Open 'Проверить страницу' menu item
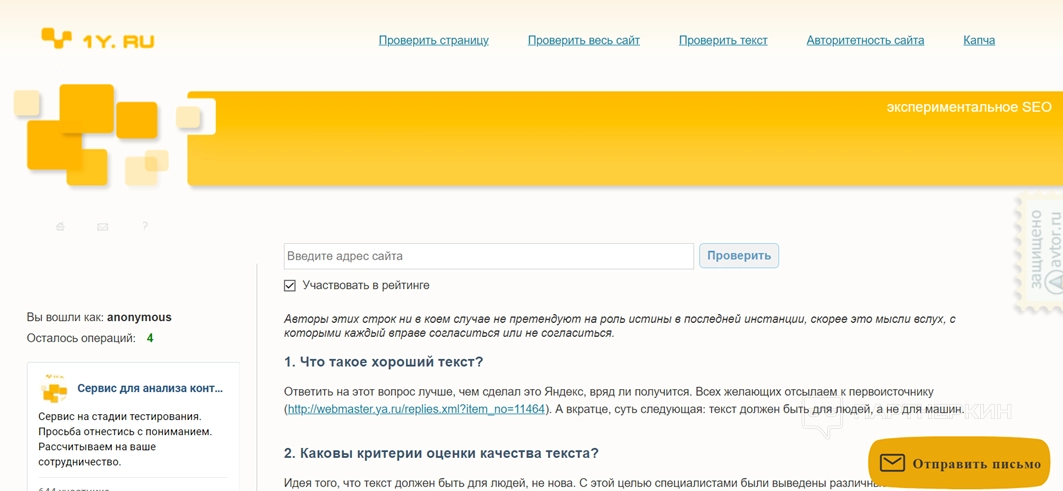The width and height of the screenshot is (1063, 491). click(433, 40)
